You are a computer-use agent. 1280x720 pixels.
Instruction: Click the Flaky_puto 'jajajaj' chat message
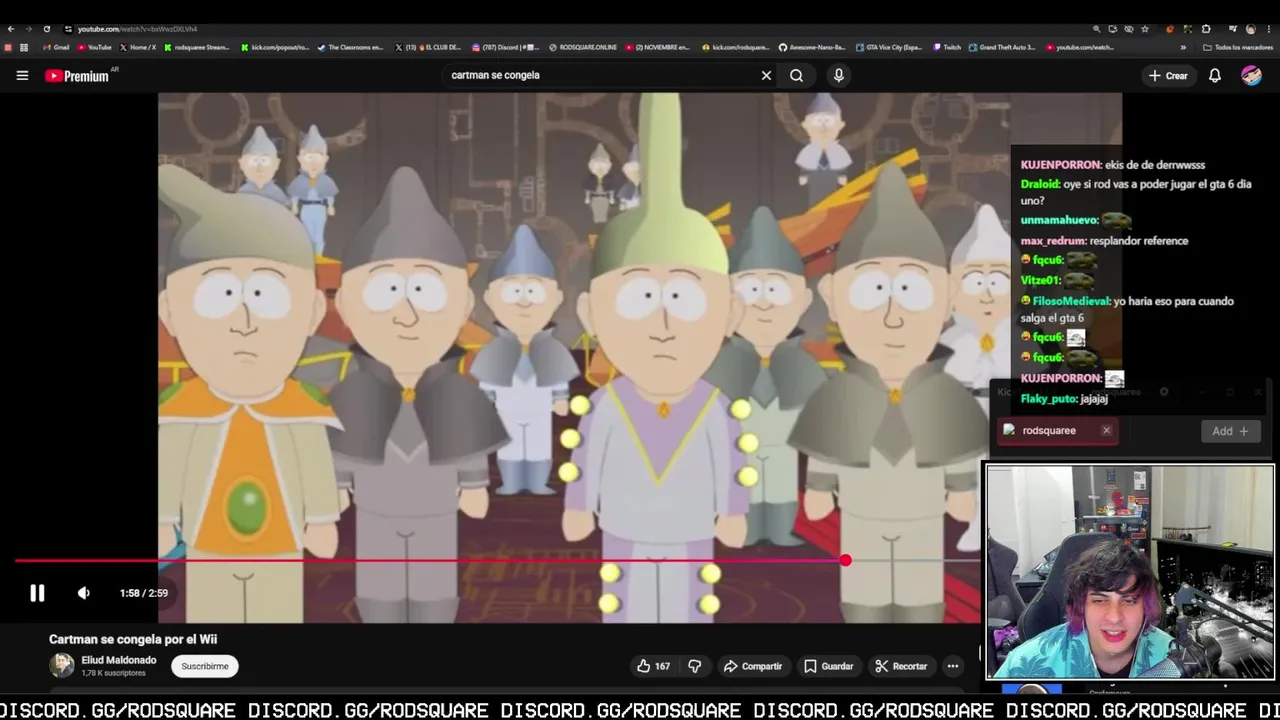coord(1064,399)
